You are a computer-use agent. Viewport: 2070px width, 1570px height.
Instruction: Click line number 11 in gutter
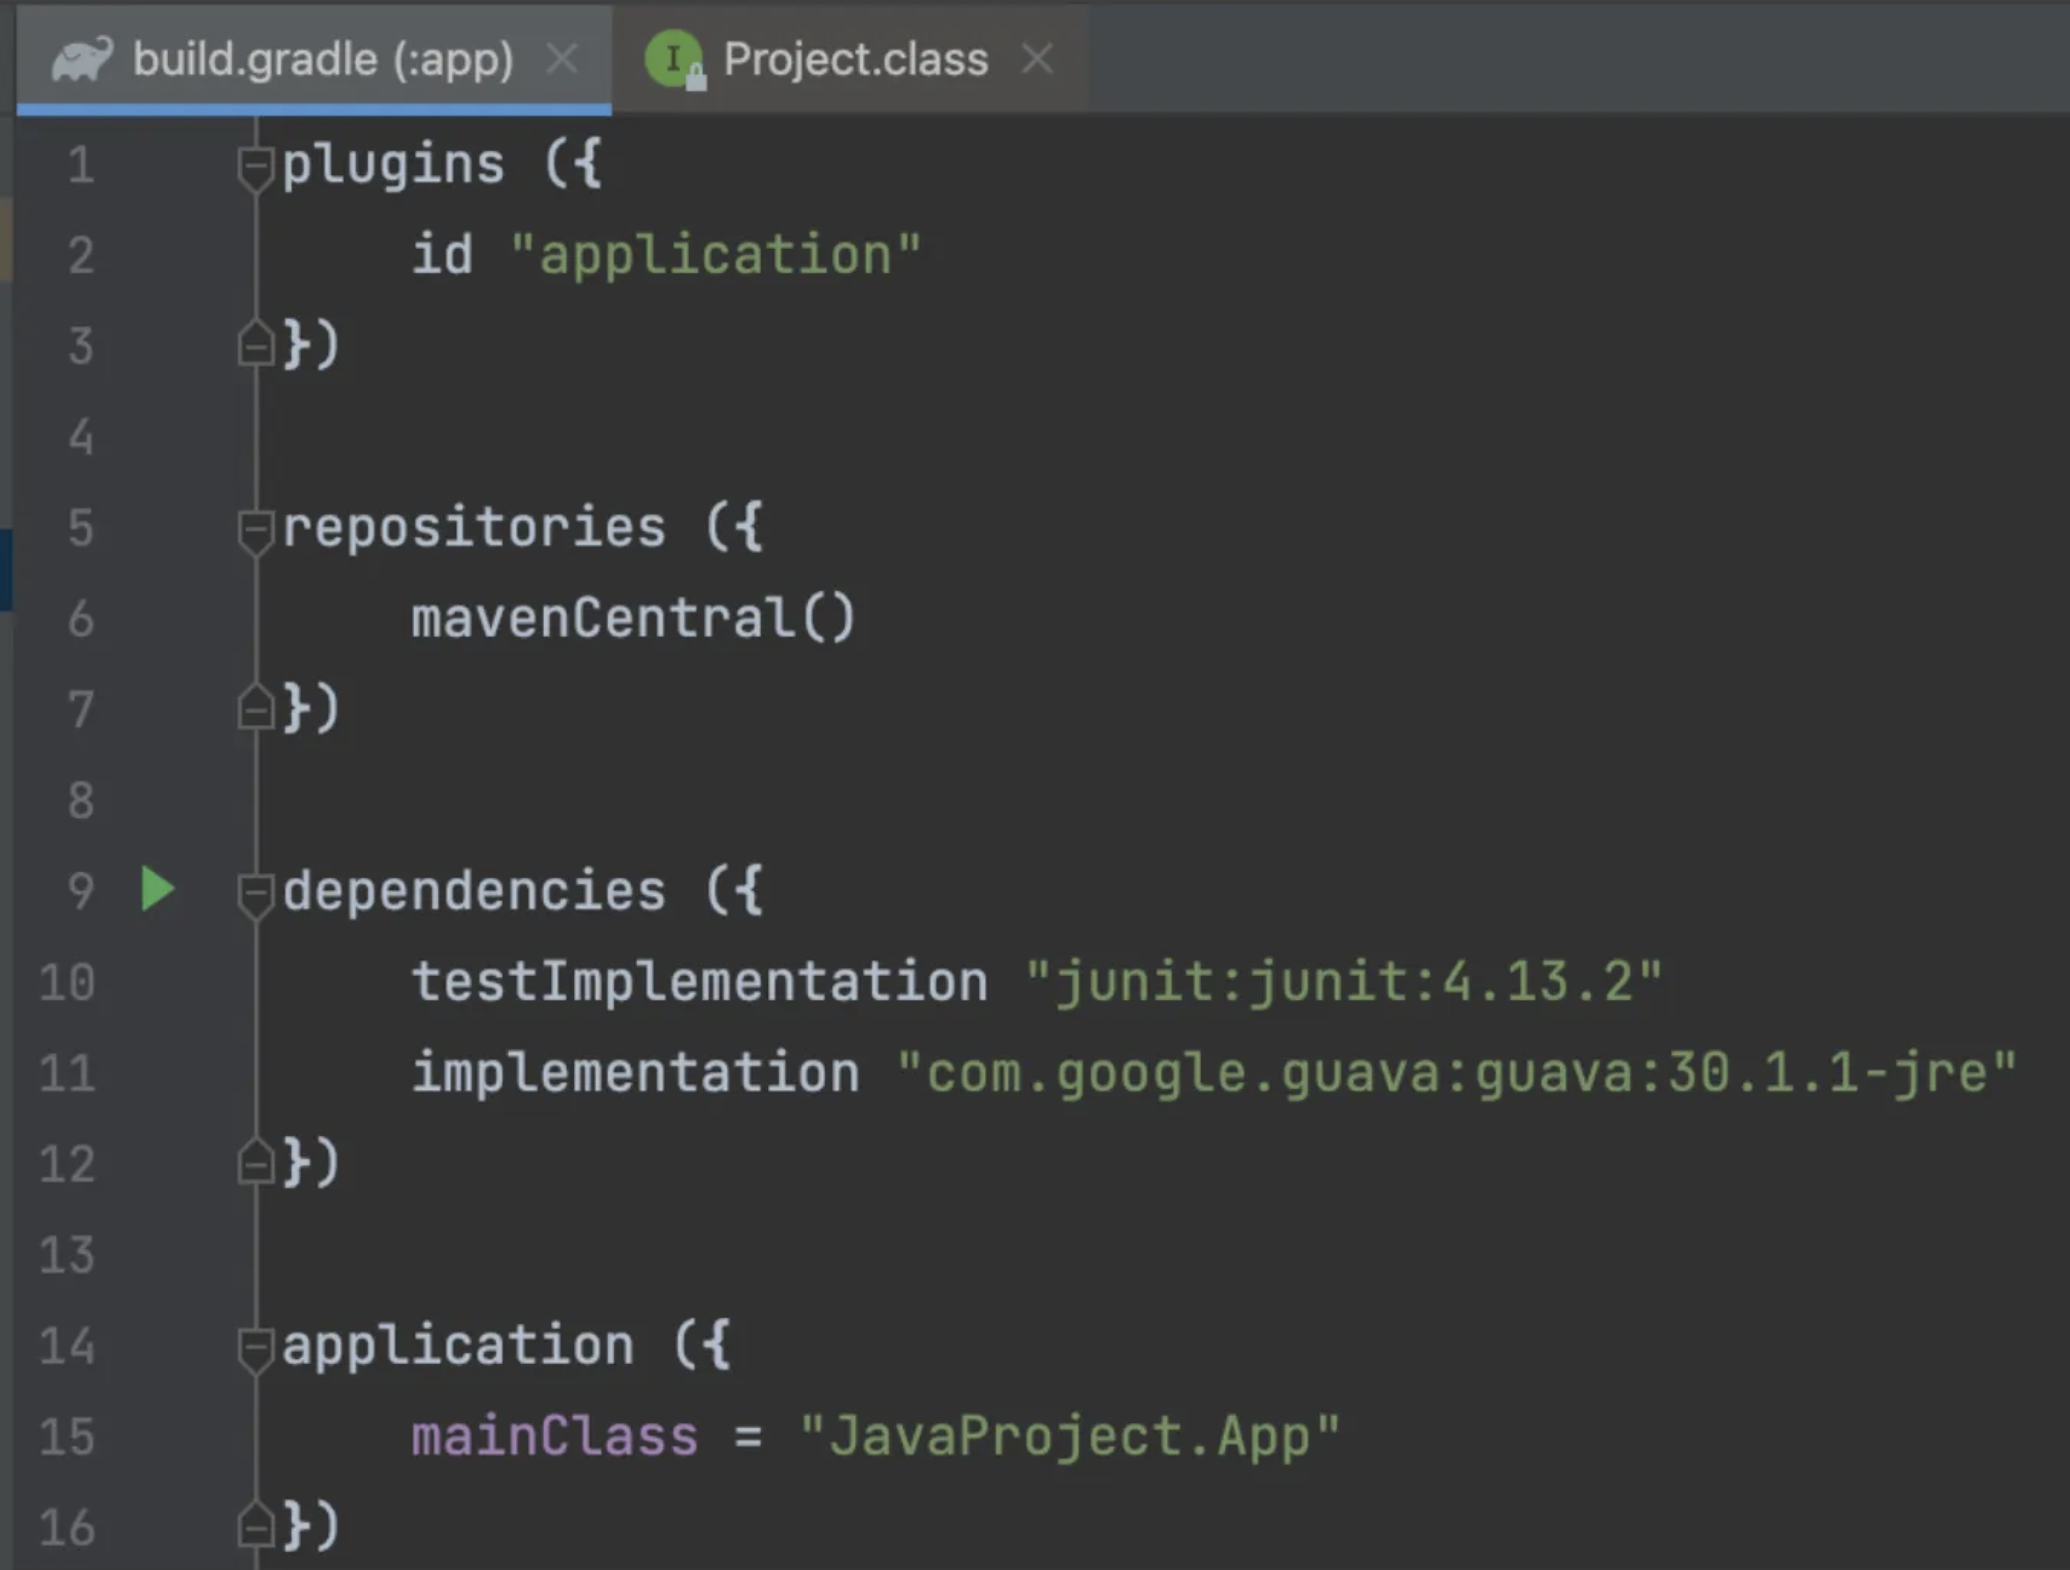pyautogui.click(x=68, y=1073)
